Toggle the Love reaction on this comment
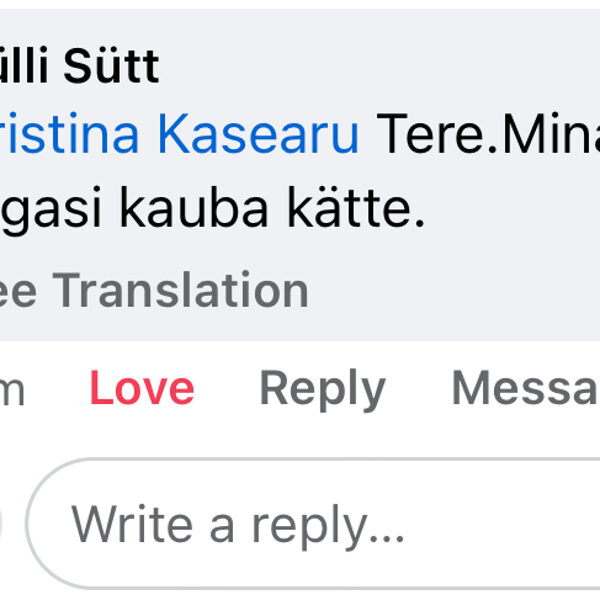Screen dimensions: 600x600 click(x=142, y=388)
